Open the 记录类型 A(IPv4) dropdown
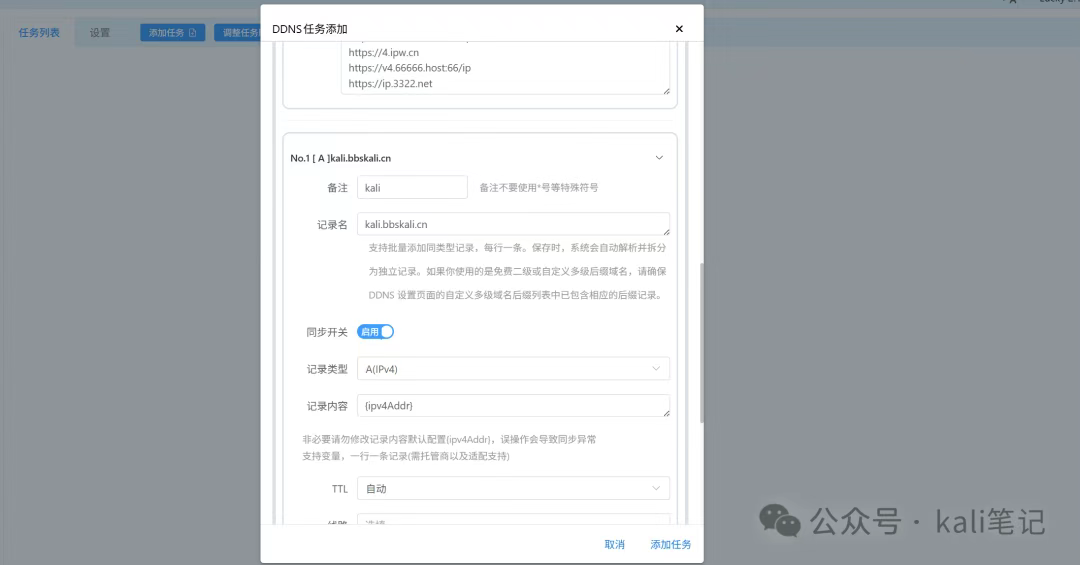 pyautogui.click(x=513, y=369)
